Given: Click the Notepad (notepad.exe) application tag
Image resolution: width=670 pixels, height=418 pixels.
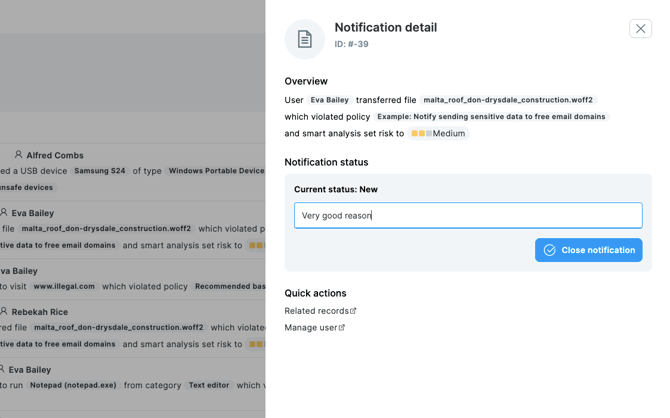Looking at the screenshot, I should 72,385.
